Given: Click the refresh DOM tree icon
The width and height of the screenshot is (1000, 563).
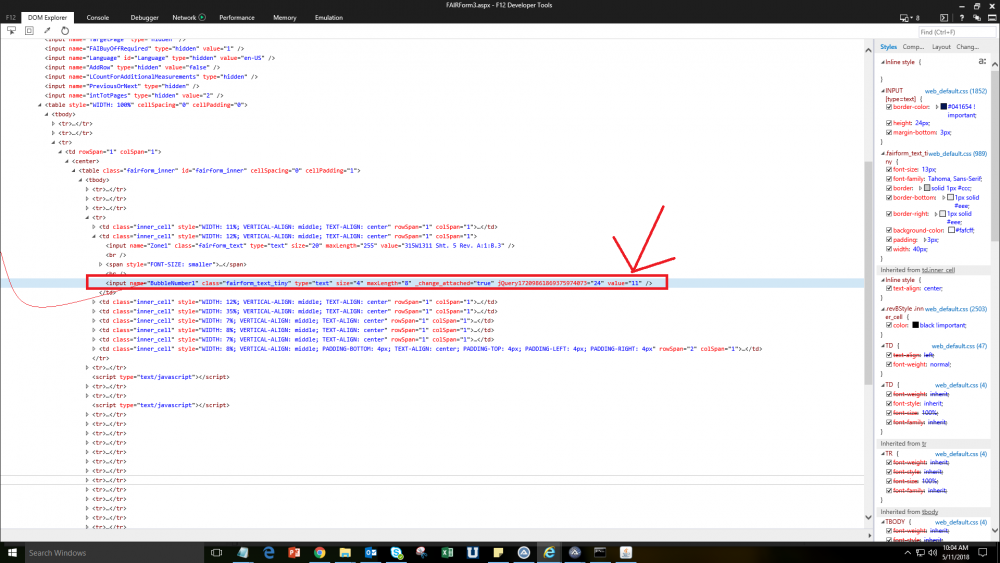Looking at the screenshot, I should (65, 30).
